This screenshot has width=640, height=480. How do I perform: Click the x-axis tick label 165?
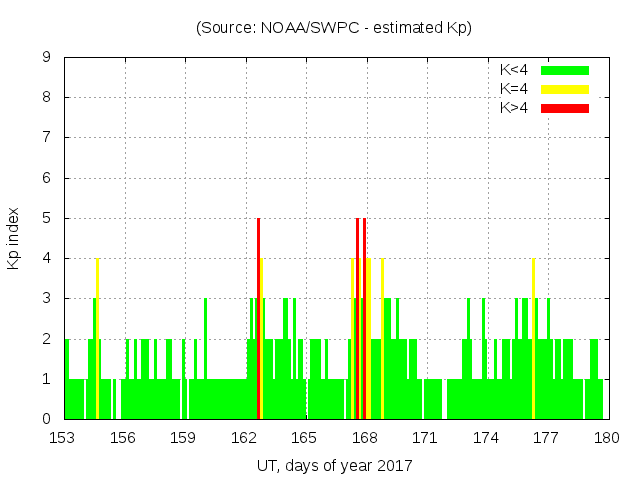[x=304, y=438]
